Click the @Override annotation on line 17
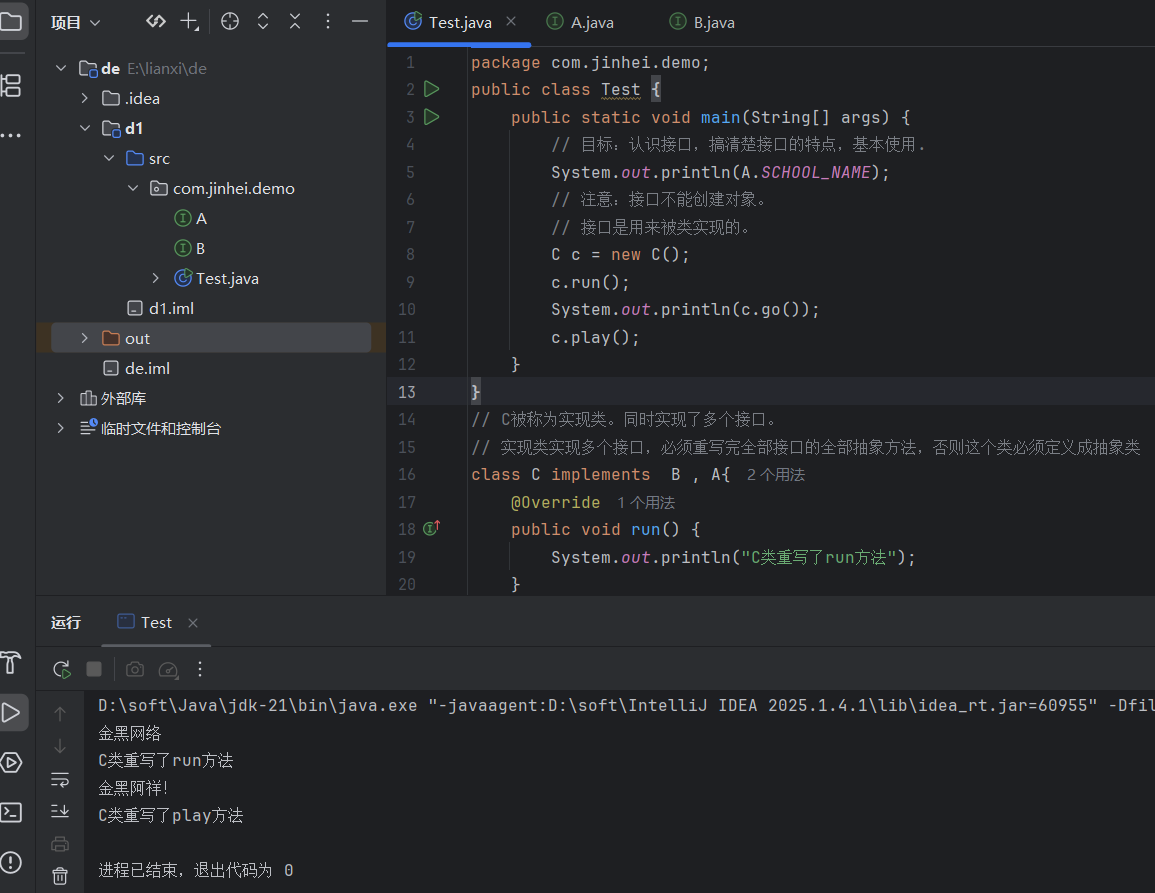This screenshot has width=1155, height=893. coord(555,502)
